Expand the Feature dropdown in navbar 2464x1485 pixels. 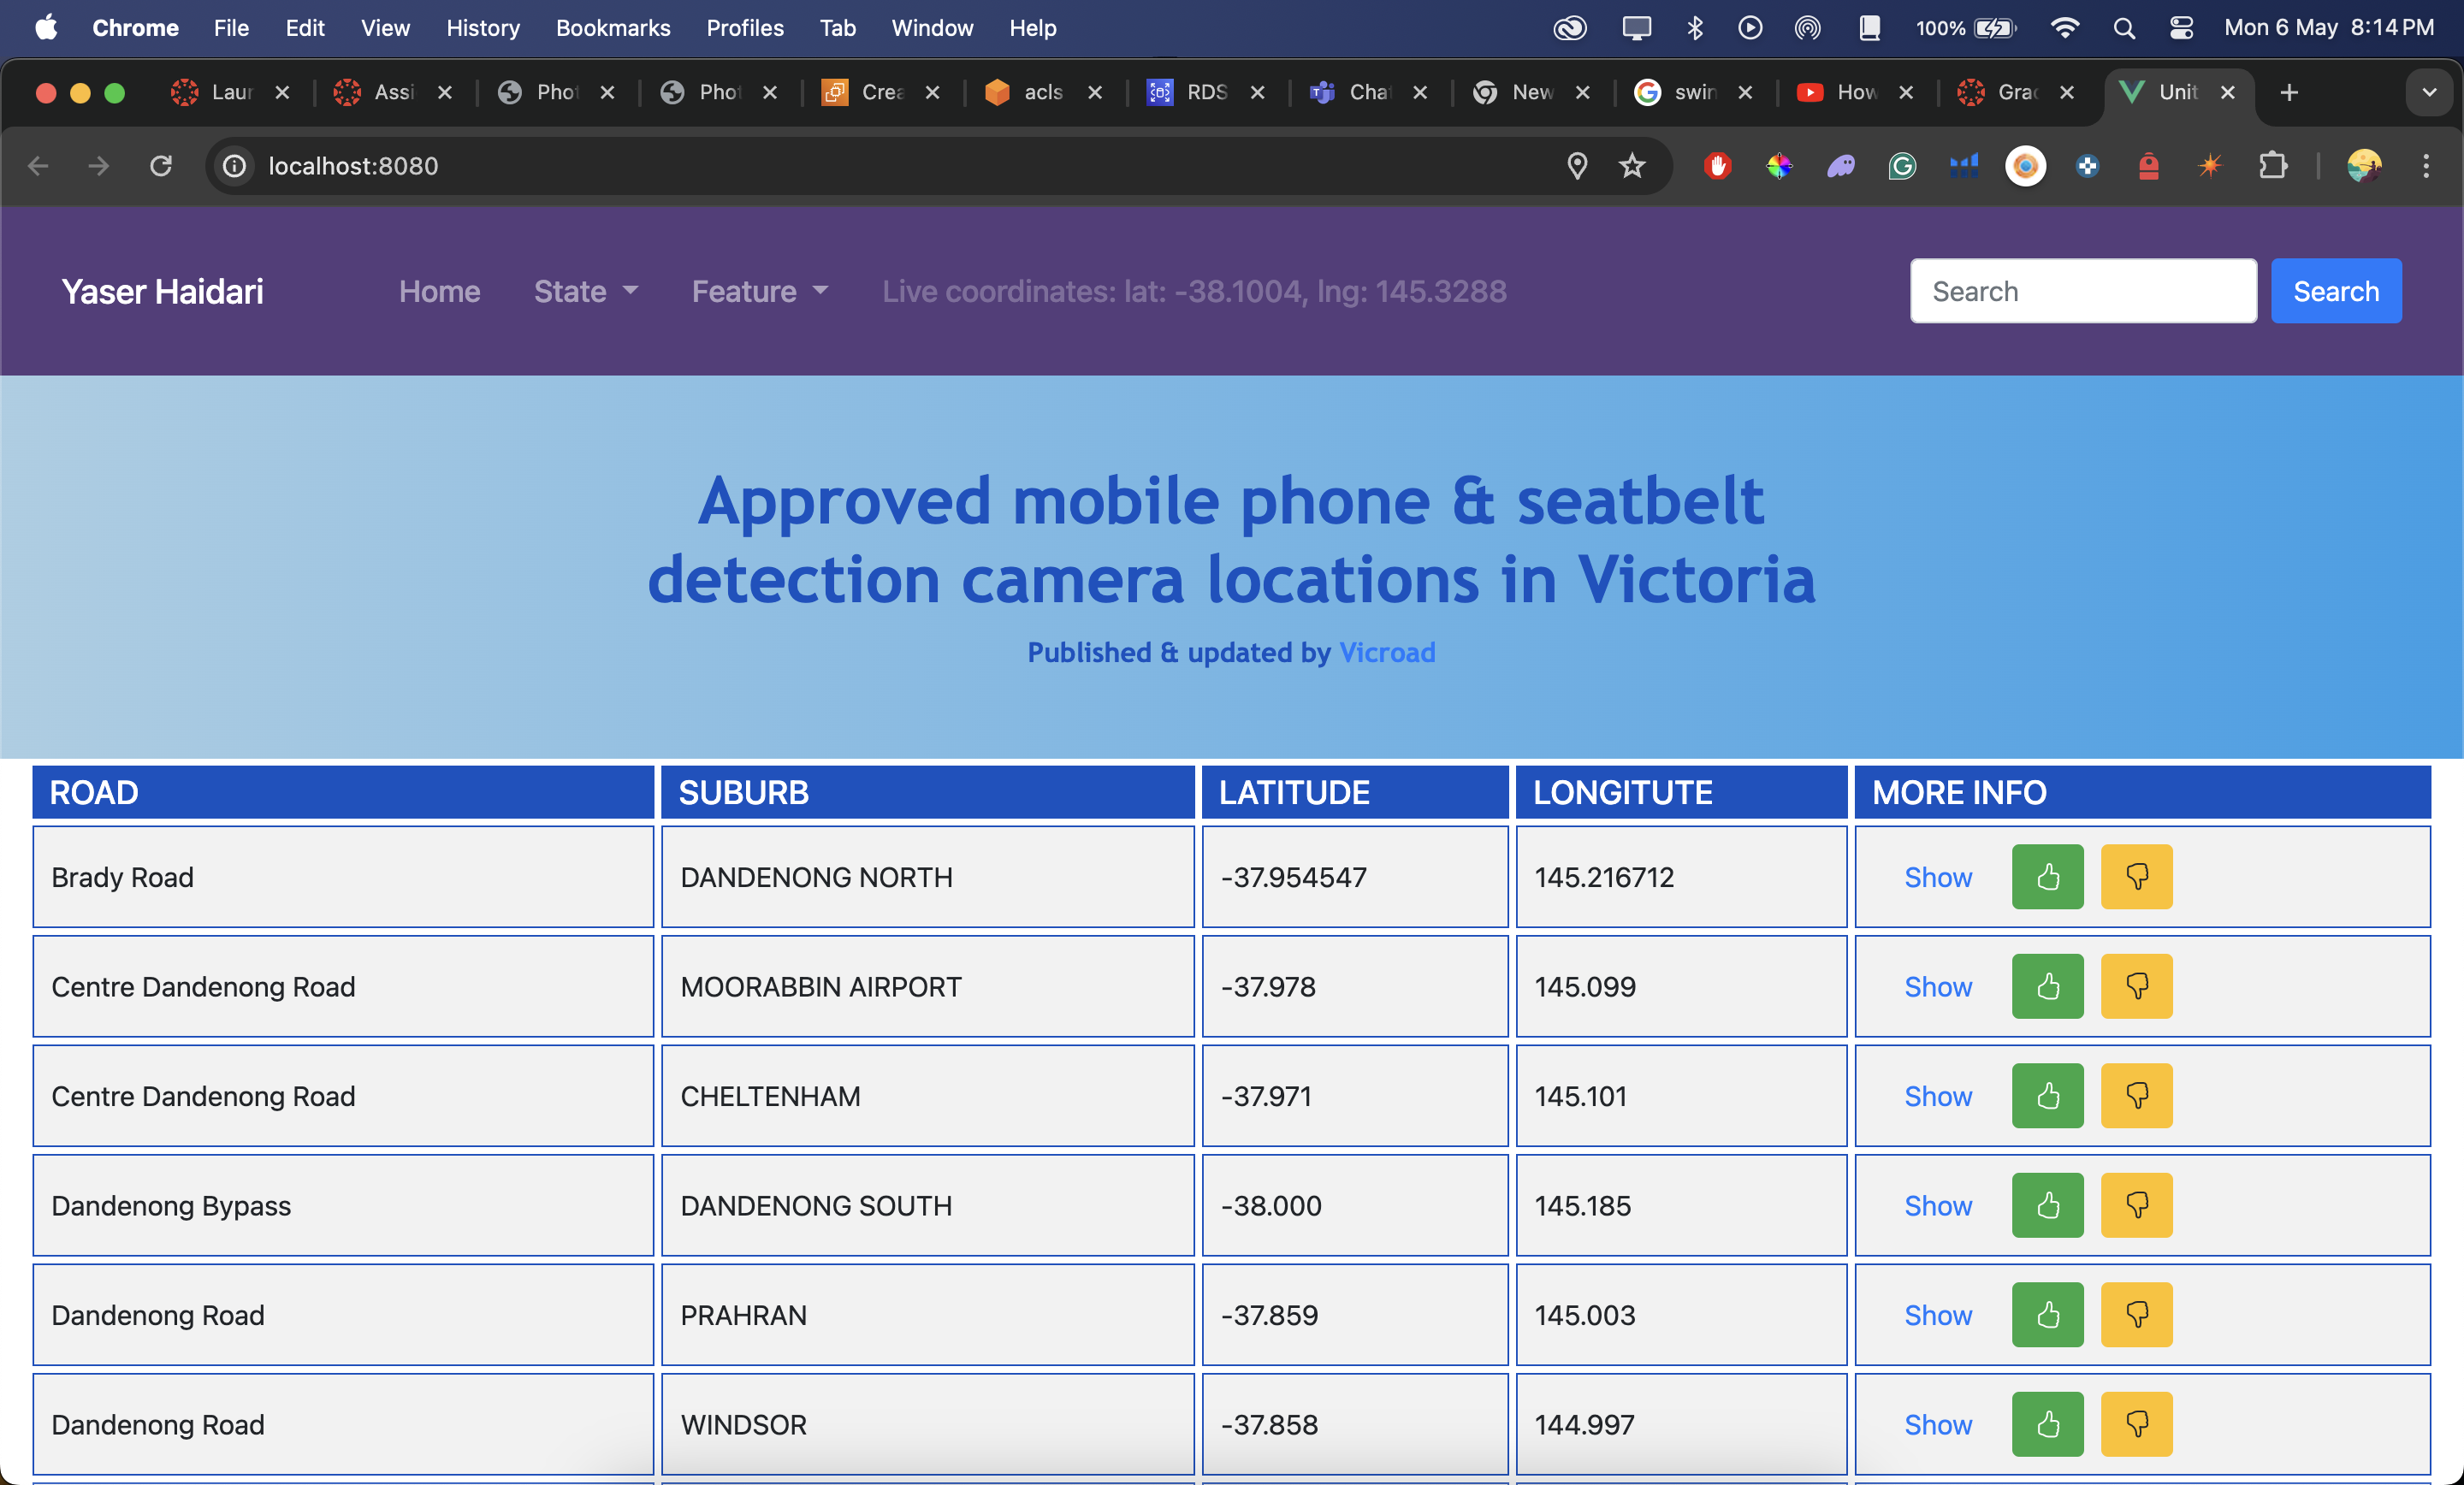coord(760,291)
